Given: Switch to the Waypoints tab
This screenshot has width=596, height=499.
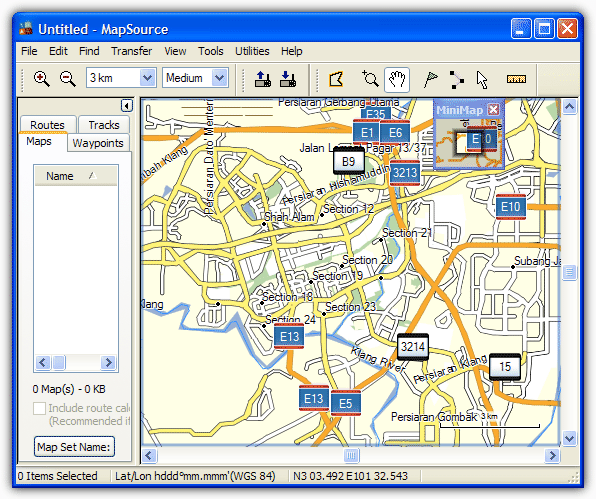Looking at the screenshot, I should click(98, 143).
